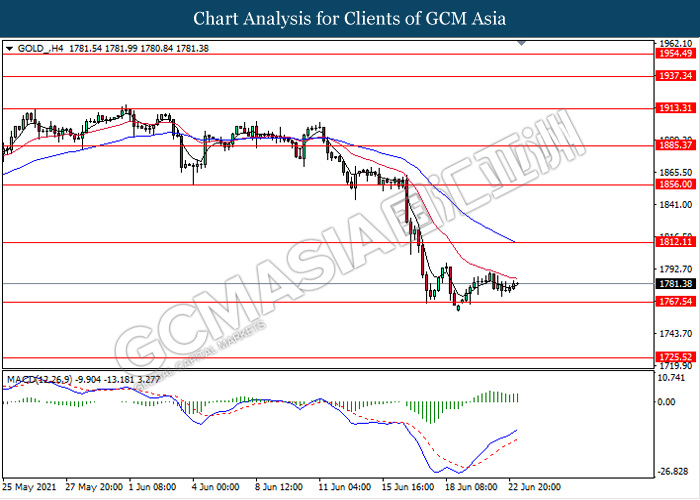Click the 1865.50 price scale value
This screenshot has width=700, height=500.
pos(676,172)
